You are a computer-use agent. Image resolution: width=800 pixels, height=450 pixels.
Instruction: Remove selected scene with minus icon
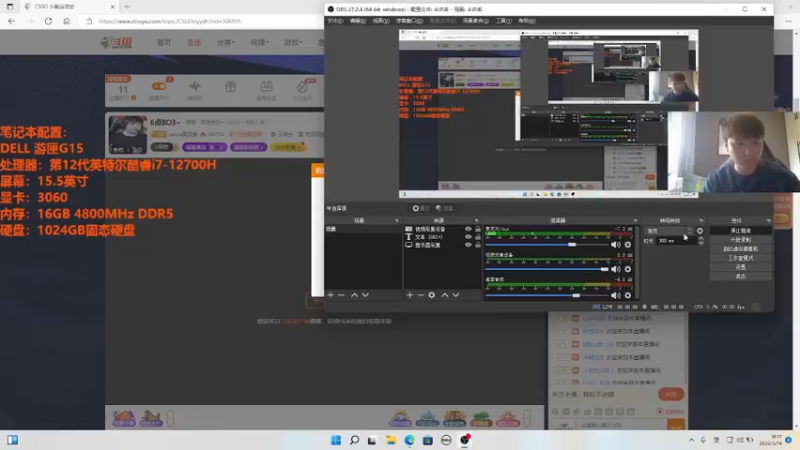click(341, 295)
